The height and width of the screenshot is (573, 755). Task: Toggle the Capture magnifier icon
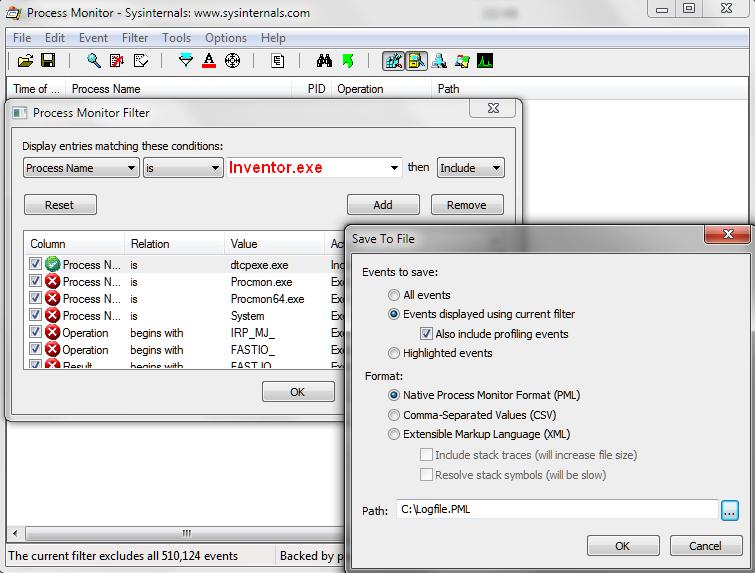(93, 61)
